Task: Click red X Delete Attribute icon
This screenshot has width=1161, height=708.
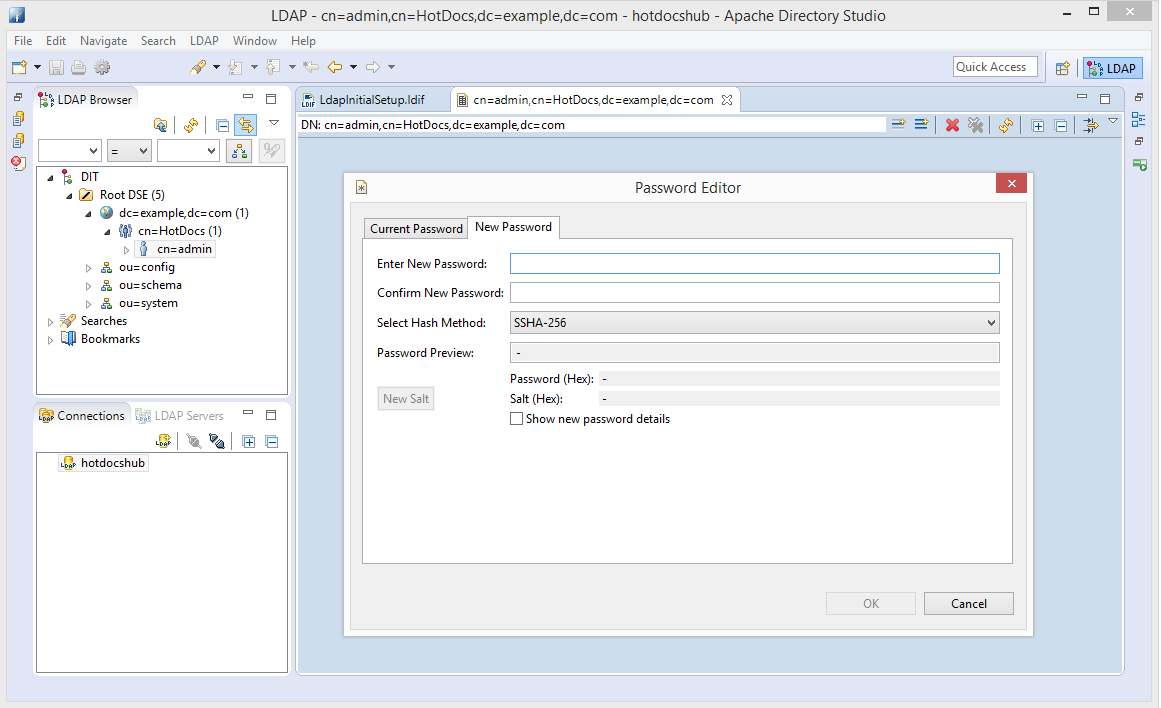Action: point(952,125)
